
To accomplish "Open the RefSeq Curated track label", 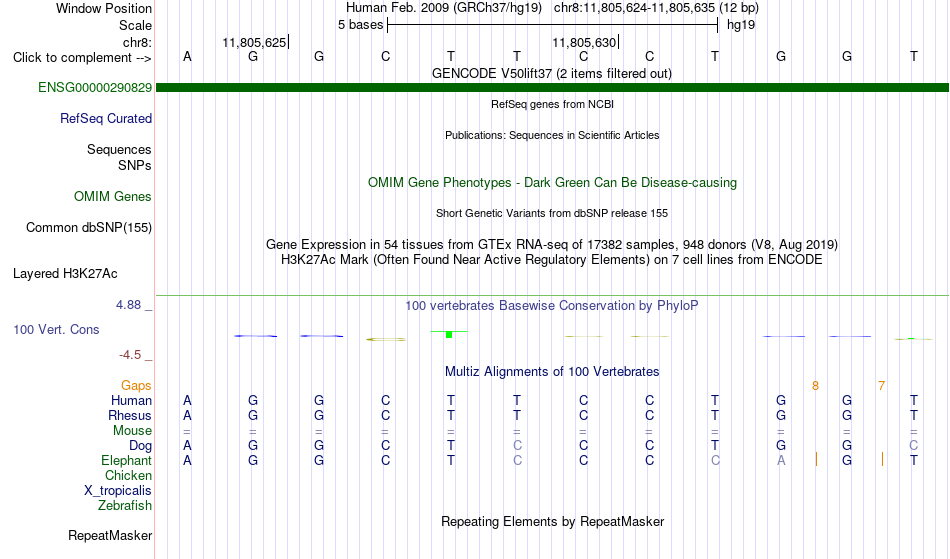I will pos(106,118).
